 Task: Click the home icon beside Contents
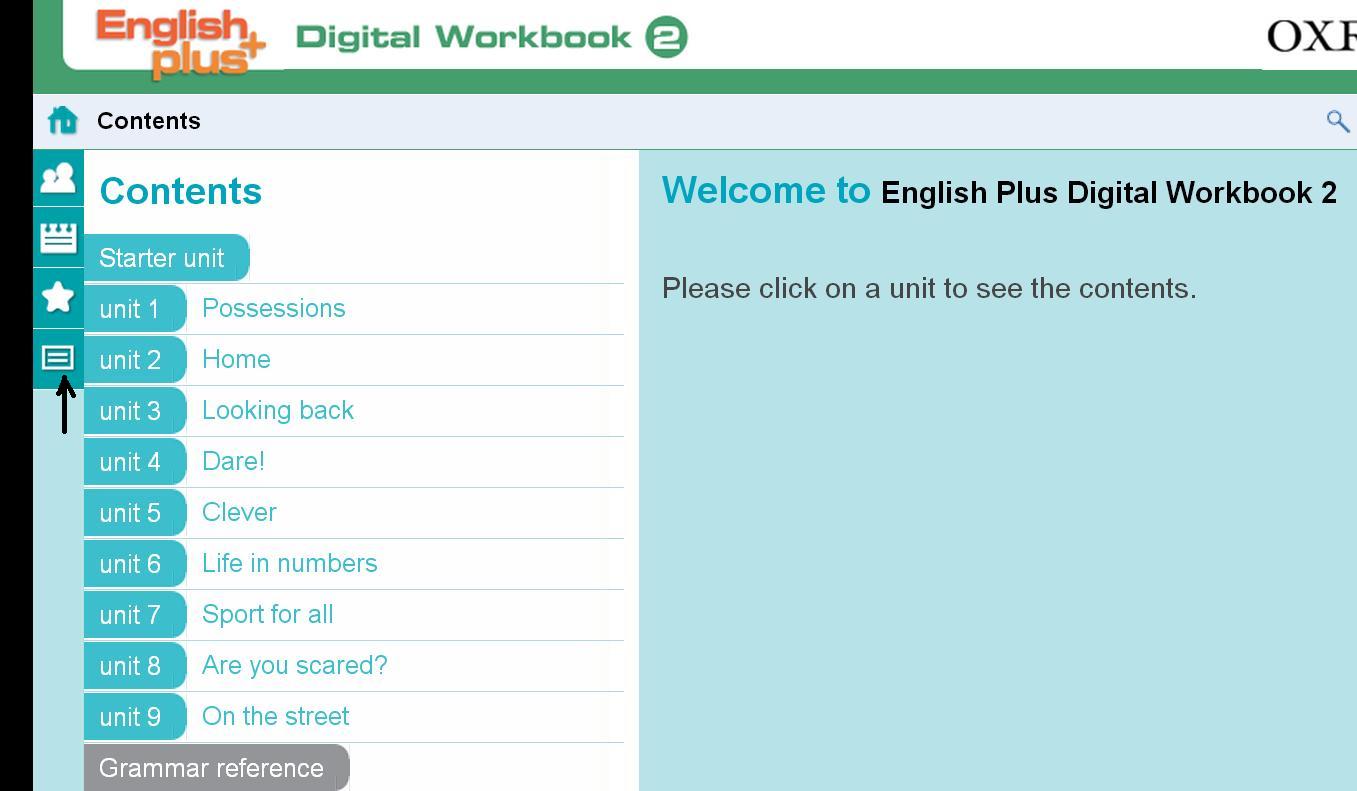pos(62,120)
